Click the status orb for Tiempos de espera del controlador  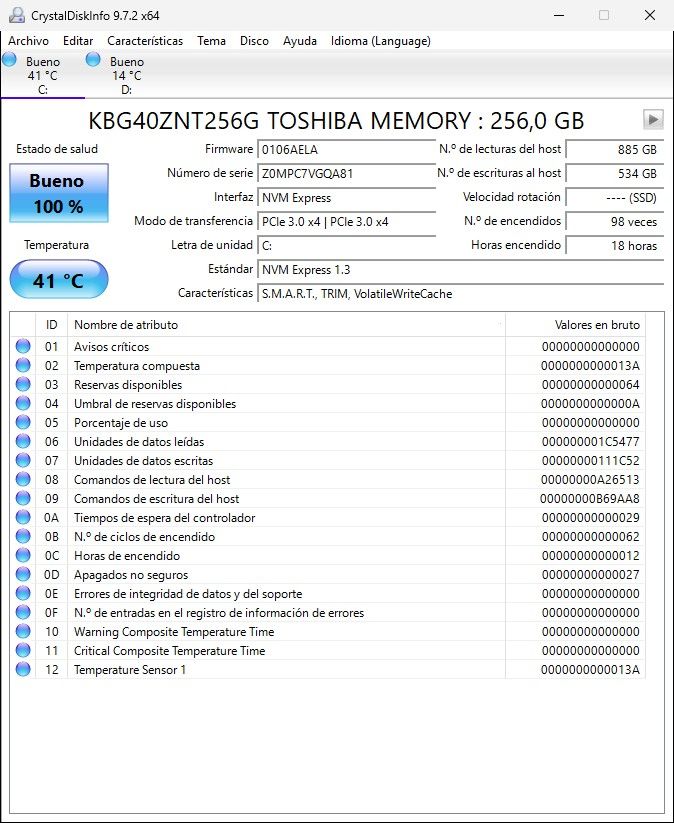(x=23, y=517)
